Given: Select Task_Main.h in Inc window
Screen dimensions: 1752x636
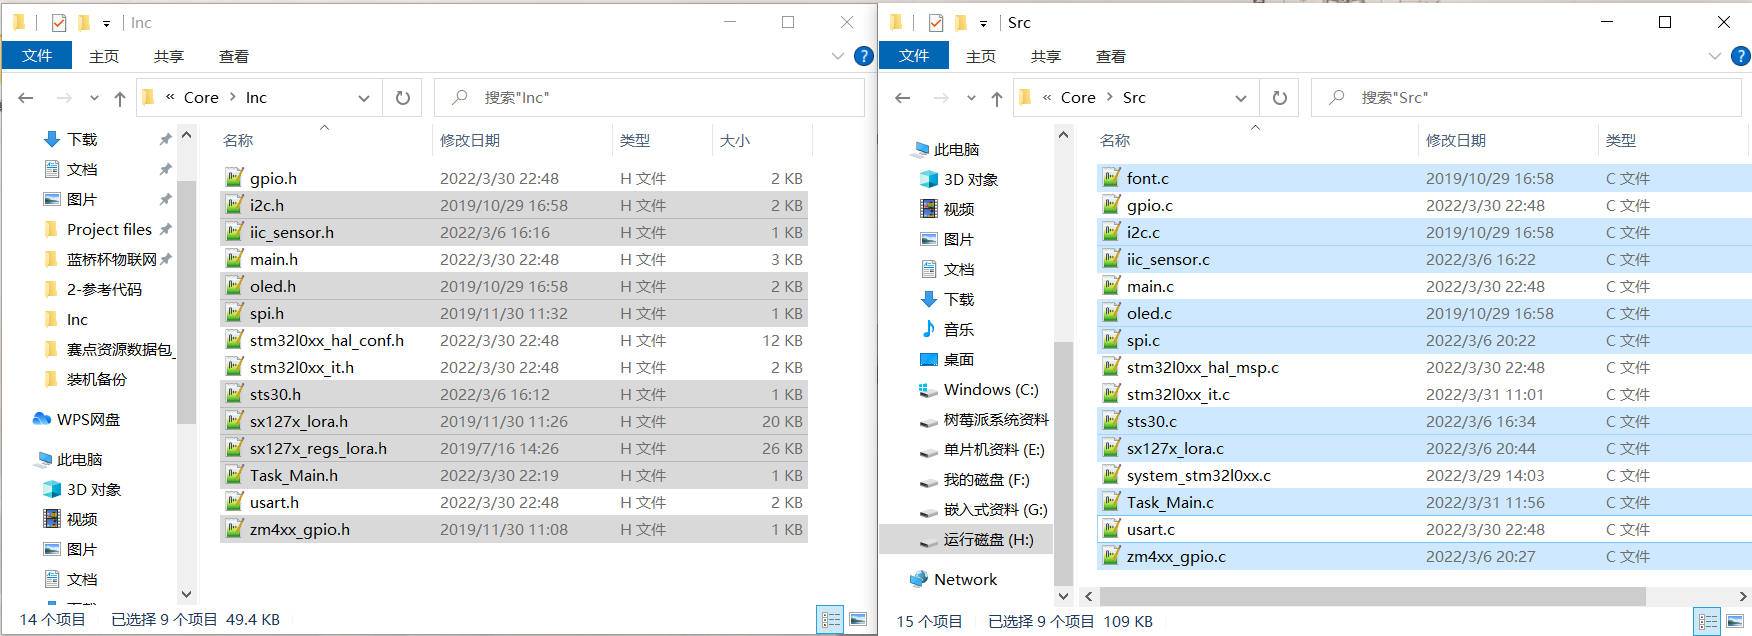Looking at the screenshot, I should tap(514, 475).
